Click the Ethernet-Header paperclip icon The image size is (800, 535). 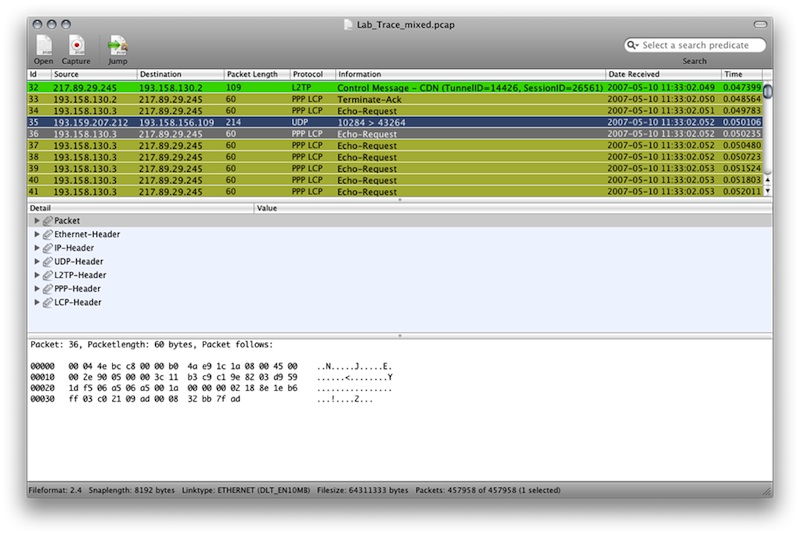pyautogui.click(x=48, y=234)
